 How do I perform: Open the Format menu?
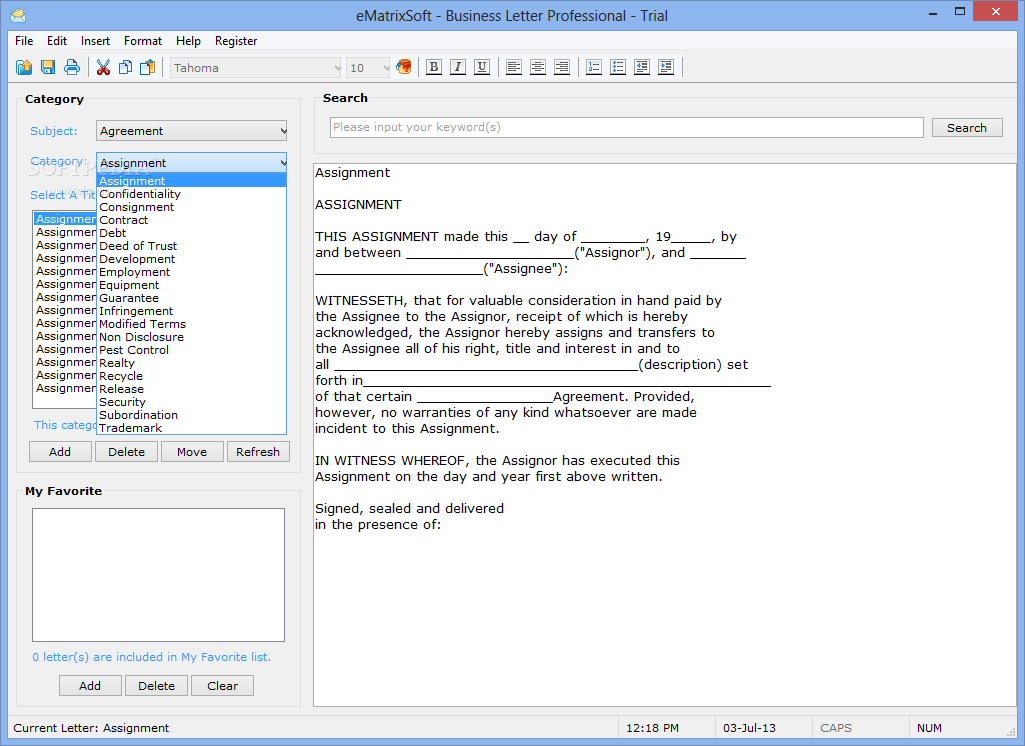point(143,41)
